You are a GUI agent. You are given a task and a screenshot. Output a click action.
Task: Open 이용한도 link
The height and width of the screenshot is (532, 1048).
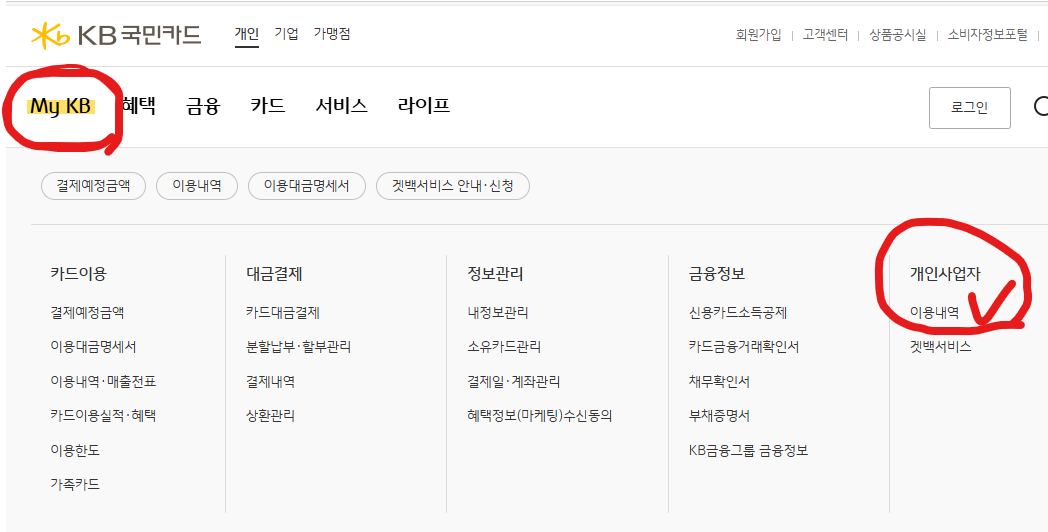75,450
